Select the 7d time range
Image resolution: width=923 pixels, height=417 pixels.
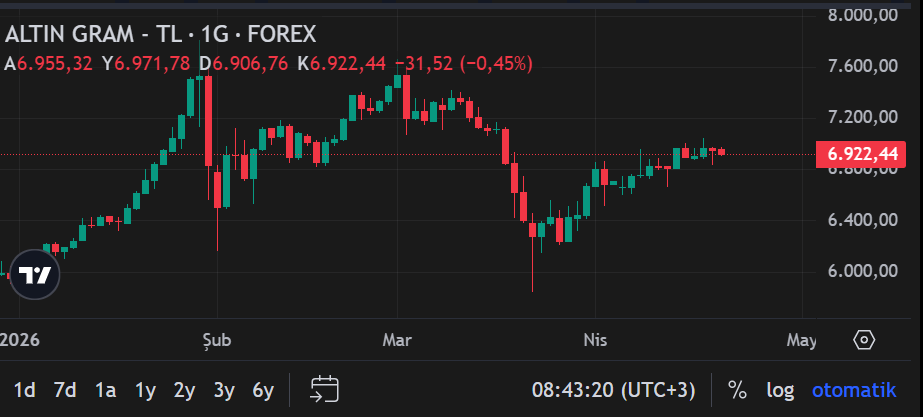pos(65,389)
